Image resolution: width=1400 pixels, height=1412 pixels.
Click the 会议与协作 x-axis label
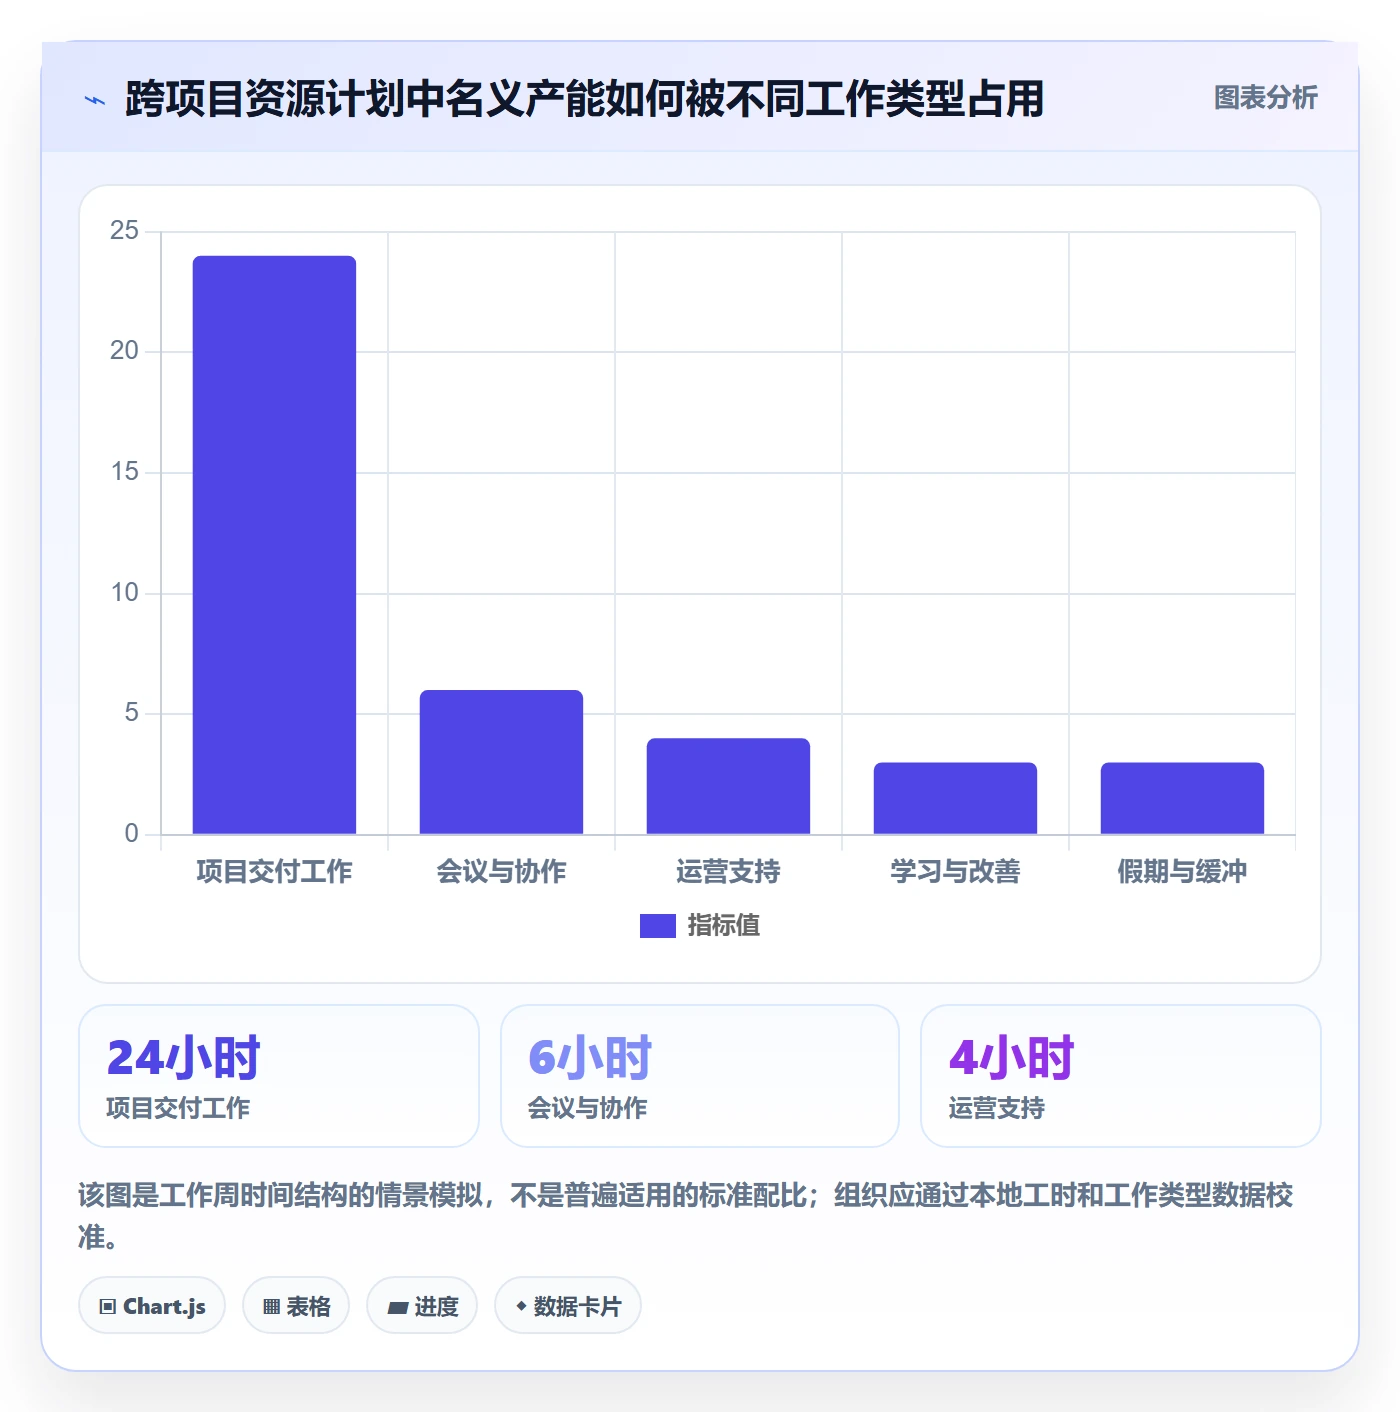[501, 871]
